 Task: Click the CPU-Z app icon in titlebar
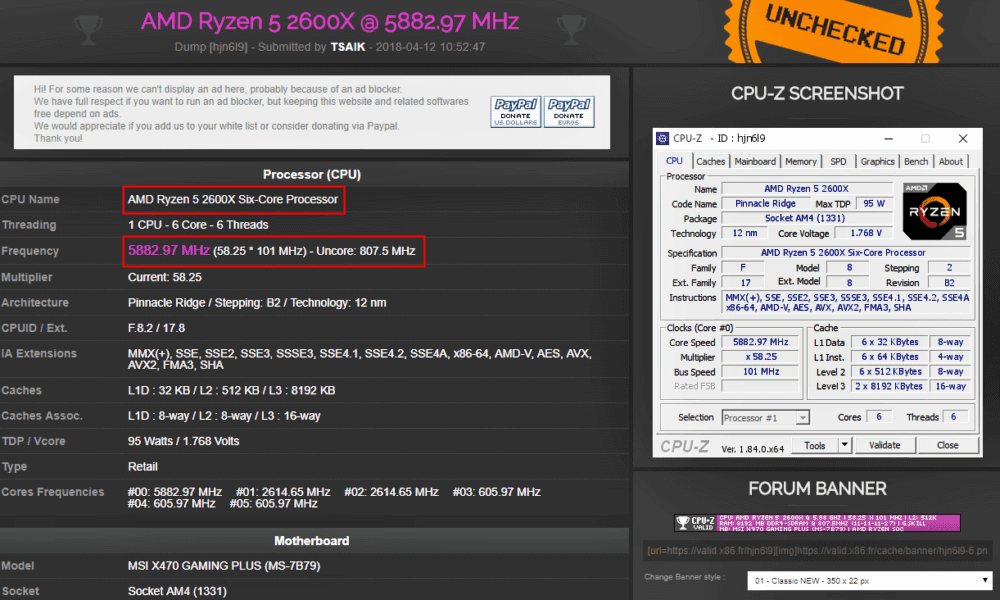pos(662,138)
